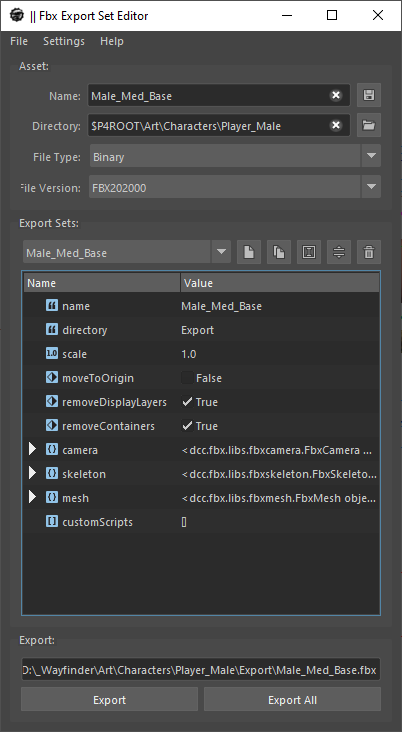Click the 1.0 float icon beside scale
402x732 pixels.
pyautogui.click(x=52, y=354)
